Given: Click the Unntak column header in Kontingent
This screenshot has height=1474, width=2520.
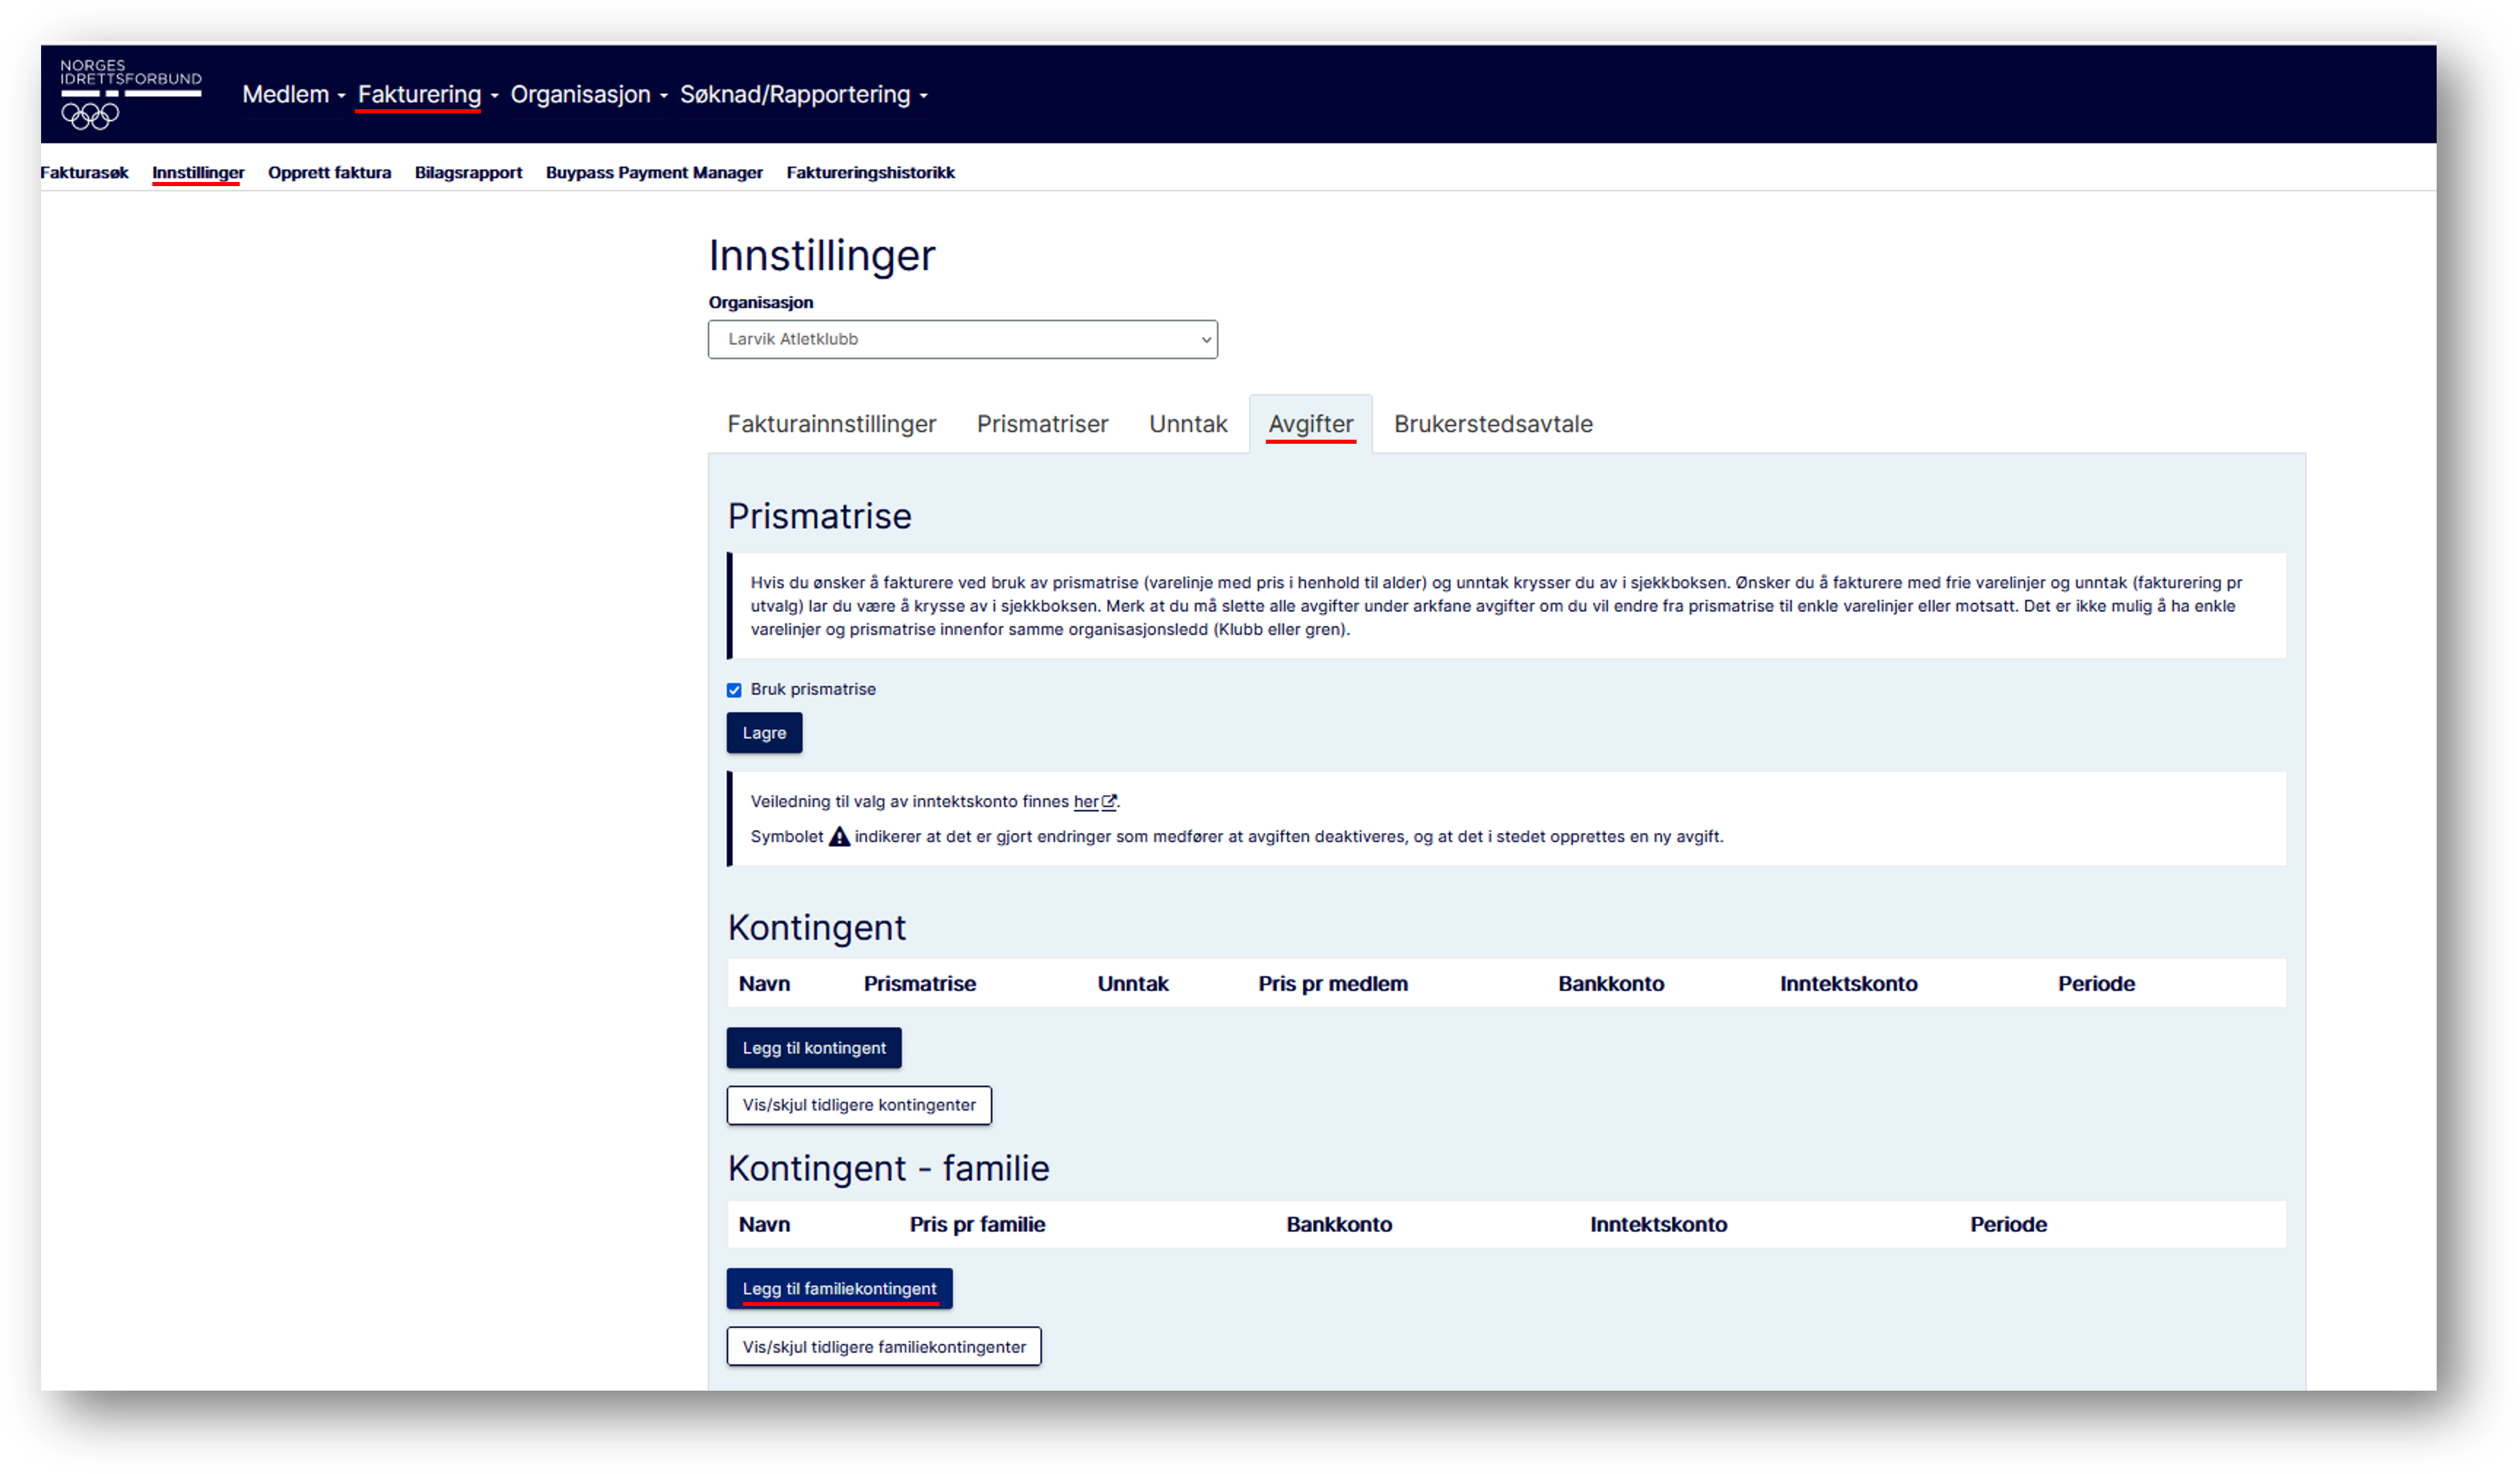Looking at the screenshot, I should 1133,984.
